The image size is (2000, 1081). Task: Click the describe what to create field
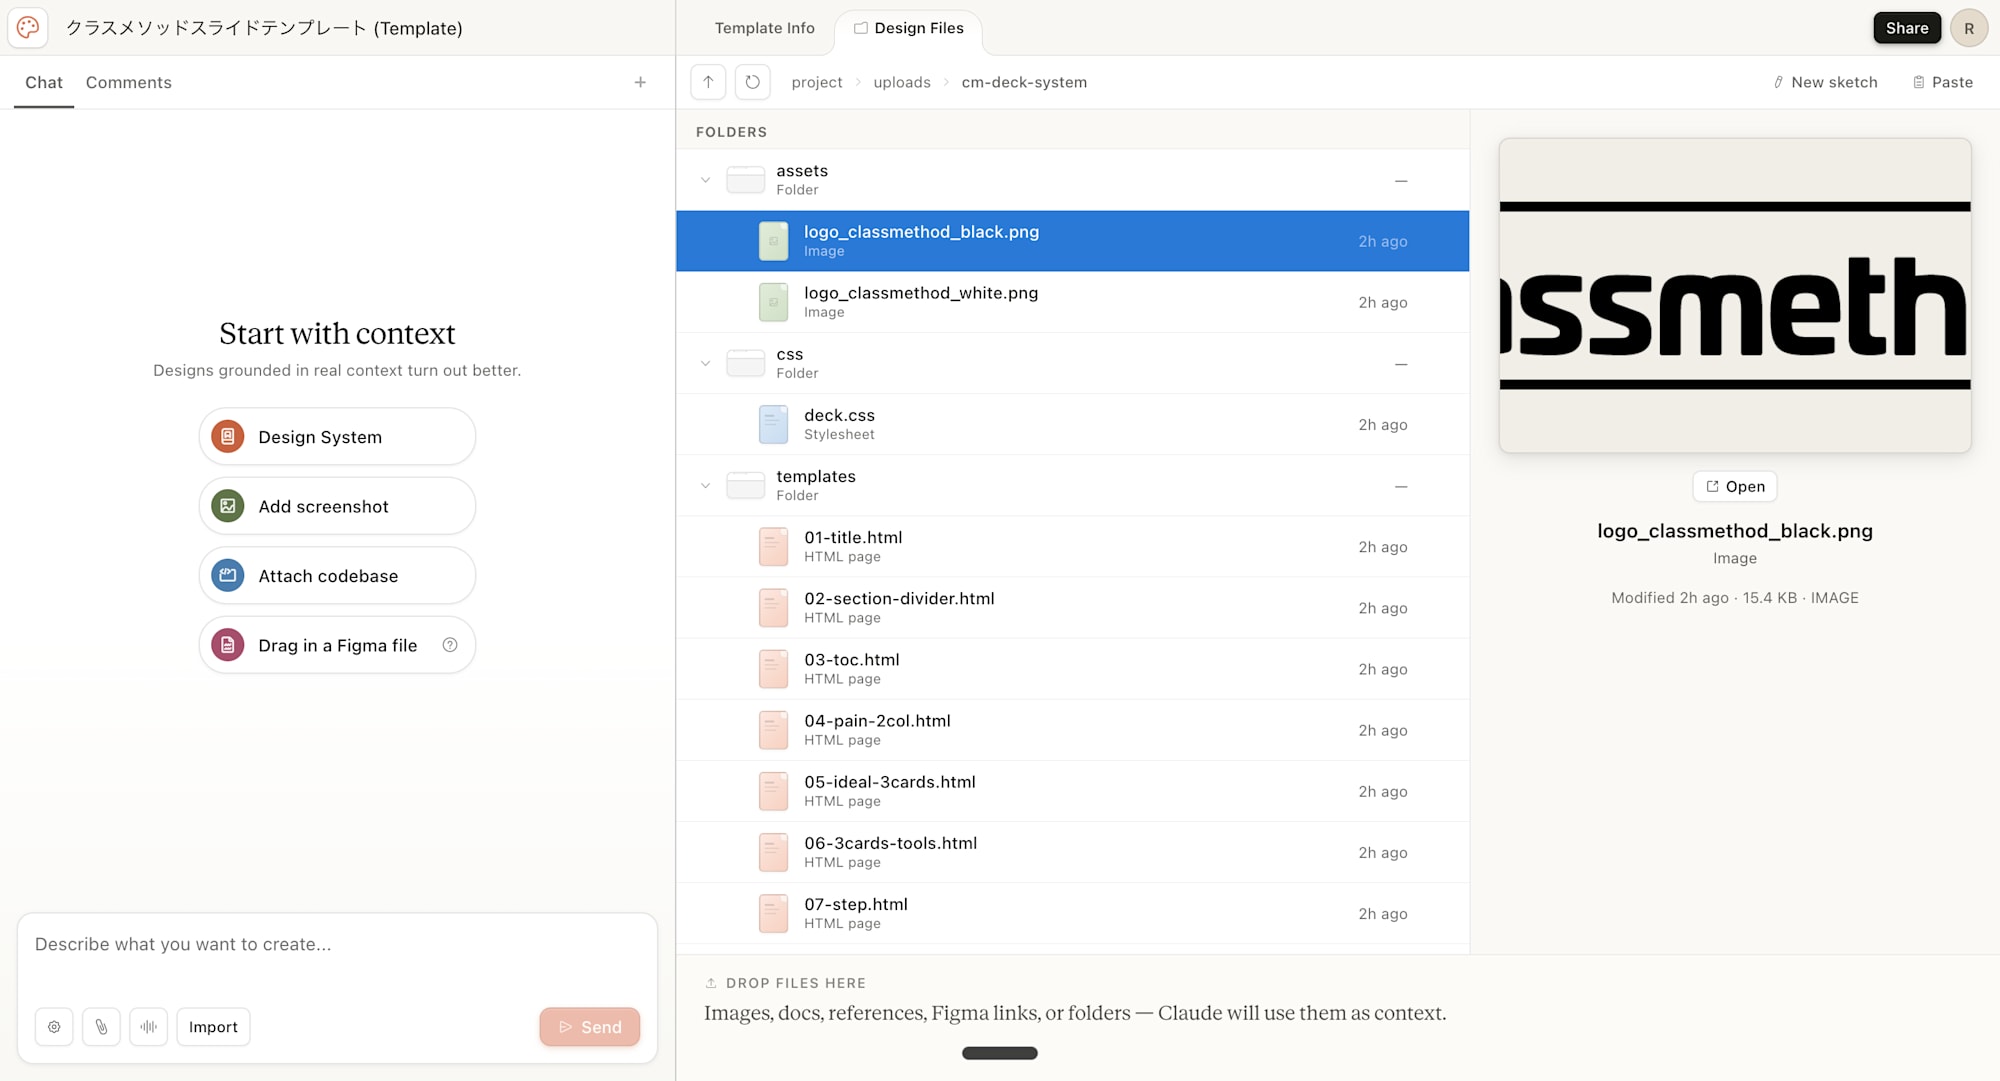pos(336,945)
